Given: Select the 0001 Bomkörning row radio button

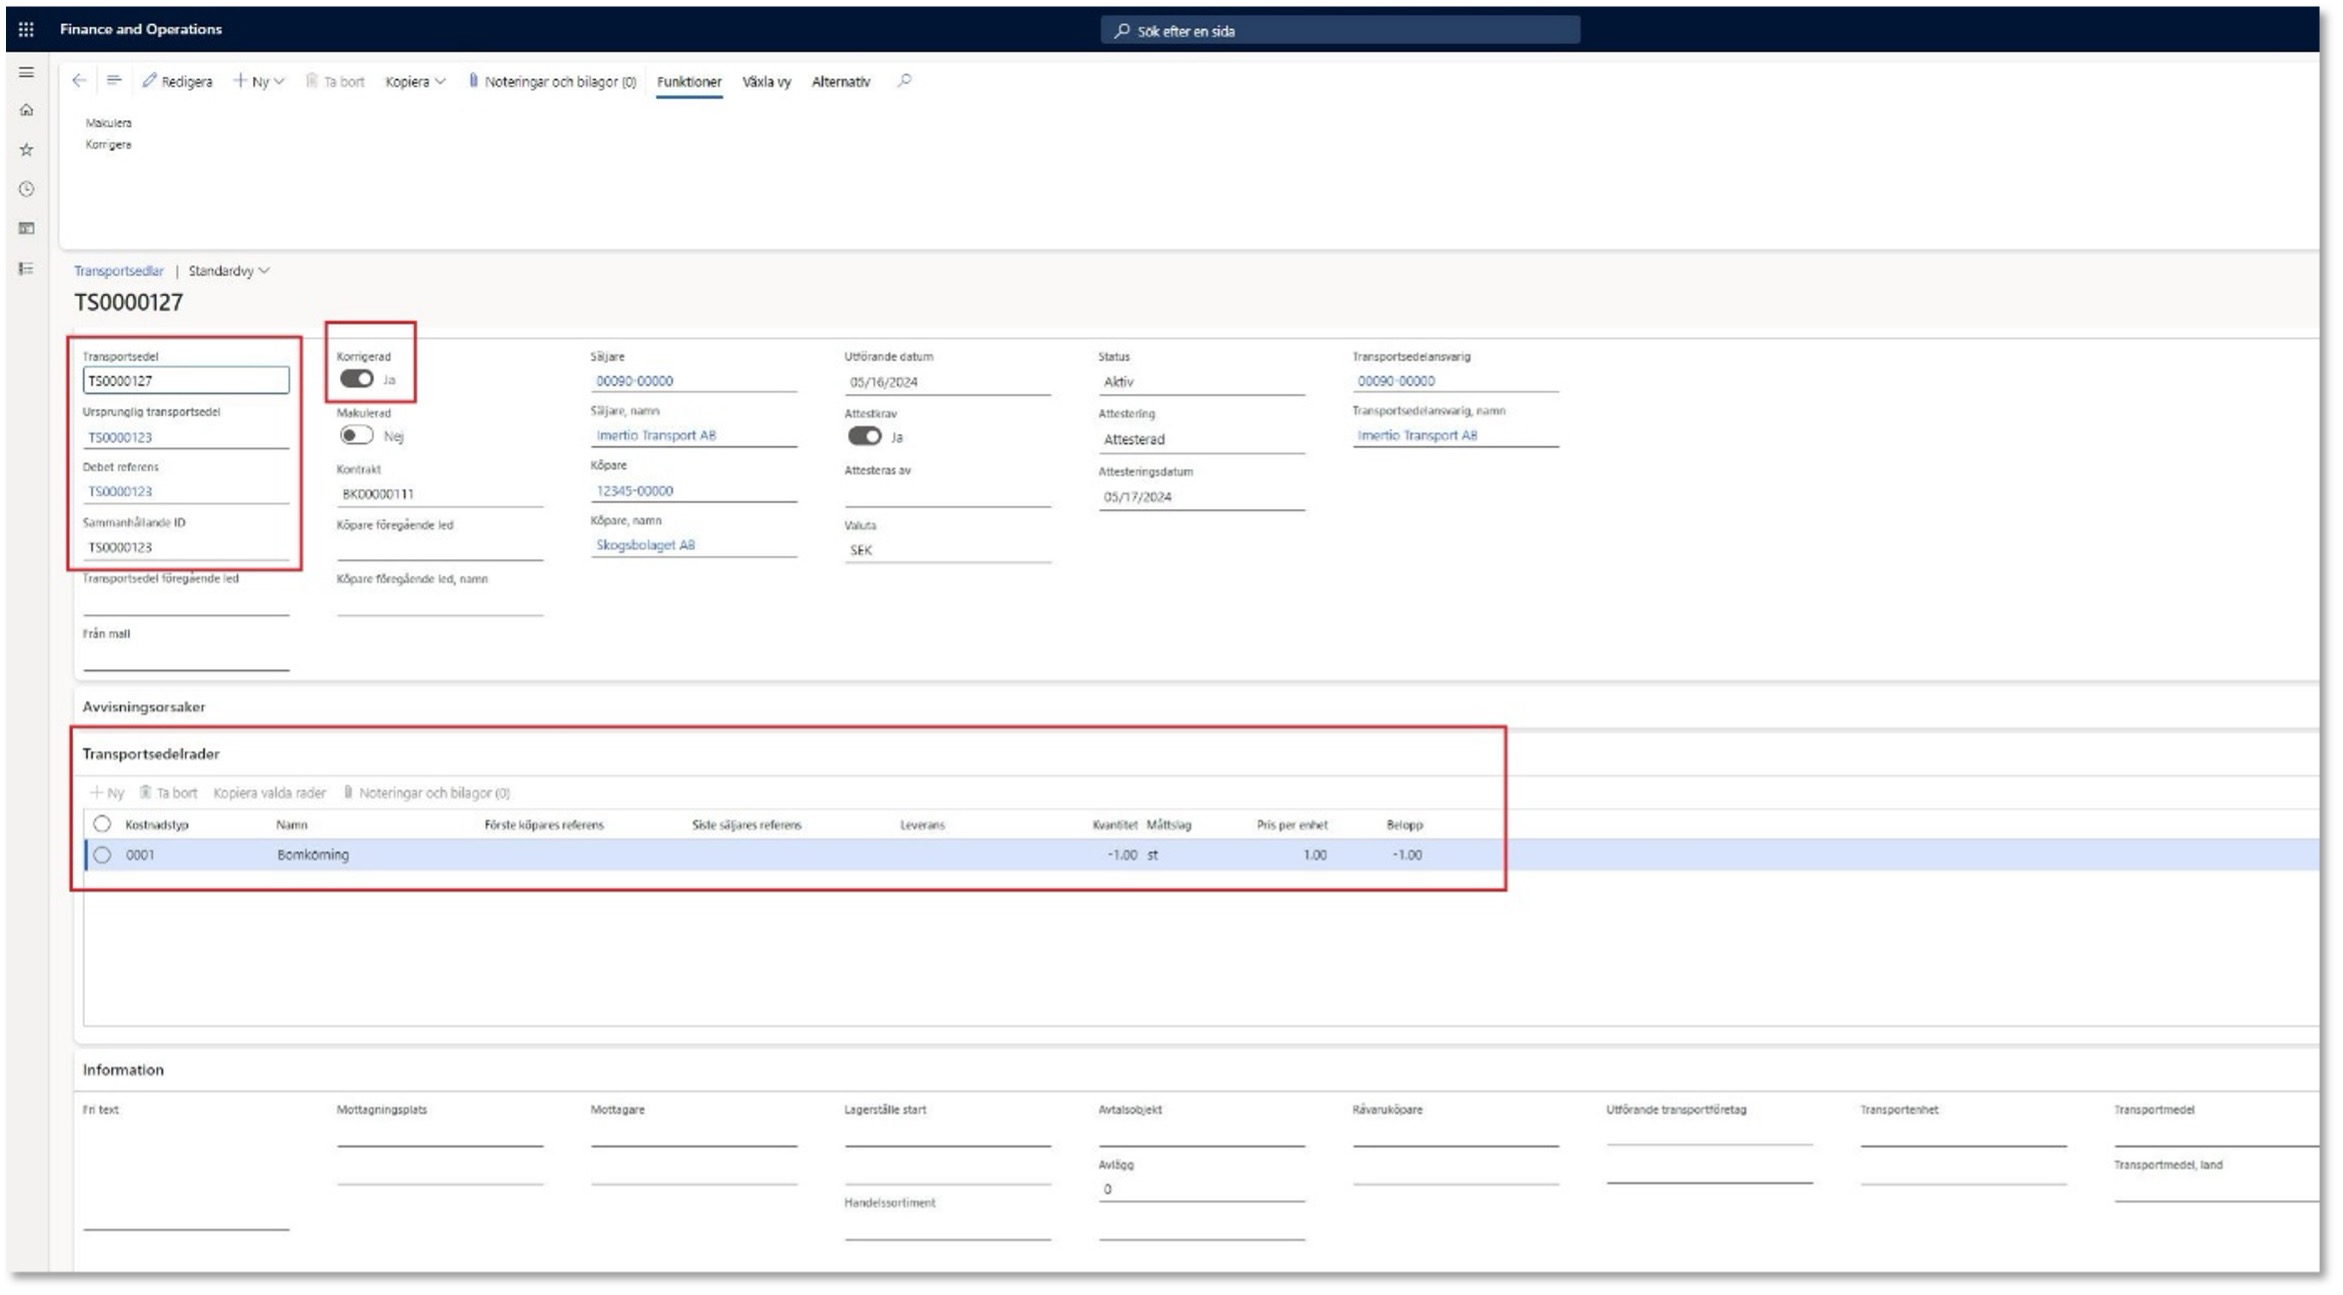Looking at the screenshot, I should 102,855.
